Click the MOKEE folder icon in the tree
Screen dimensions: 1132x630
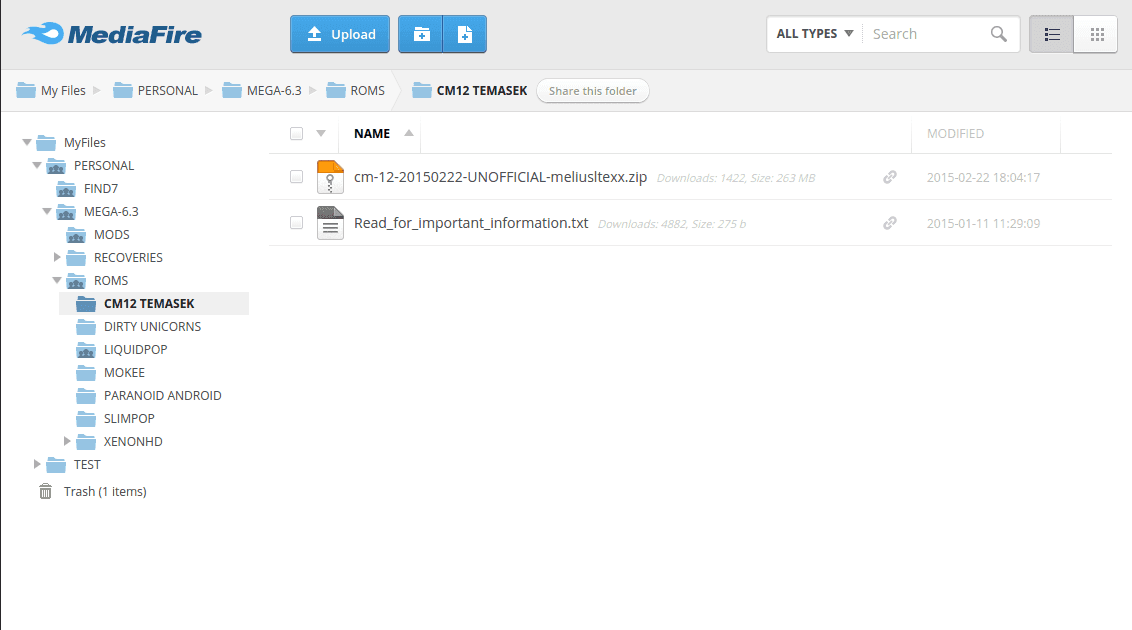[x=86, y=373]
